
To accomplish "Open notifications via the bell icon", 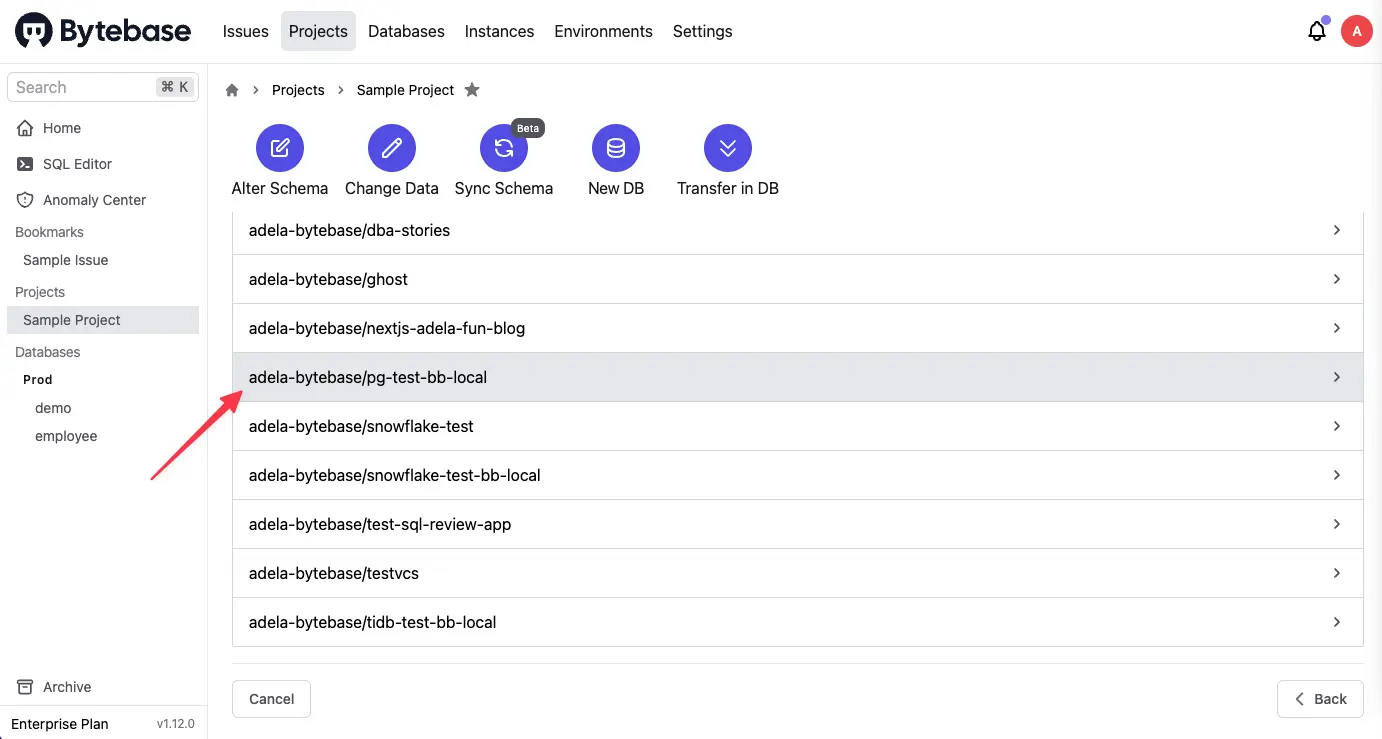I will pyautogui.click(x=1317, y=31).
